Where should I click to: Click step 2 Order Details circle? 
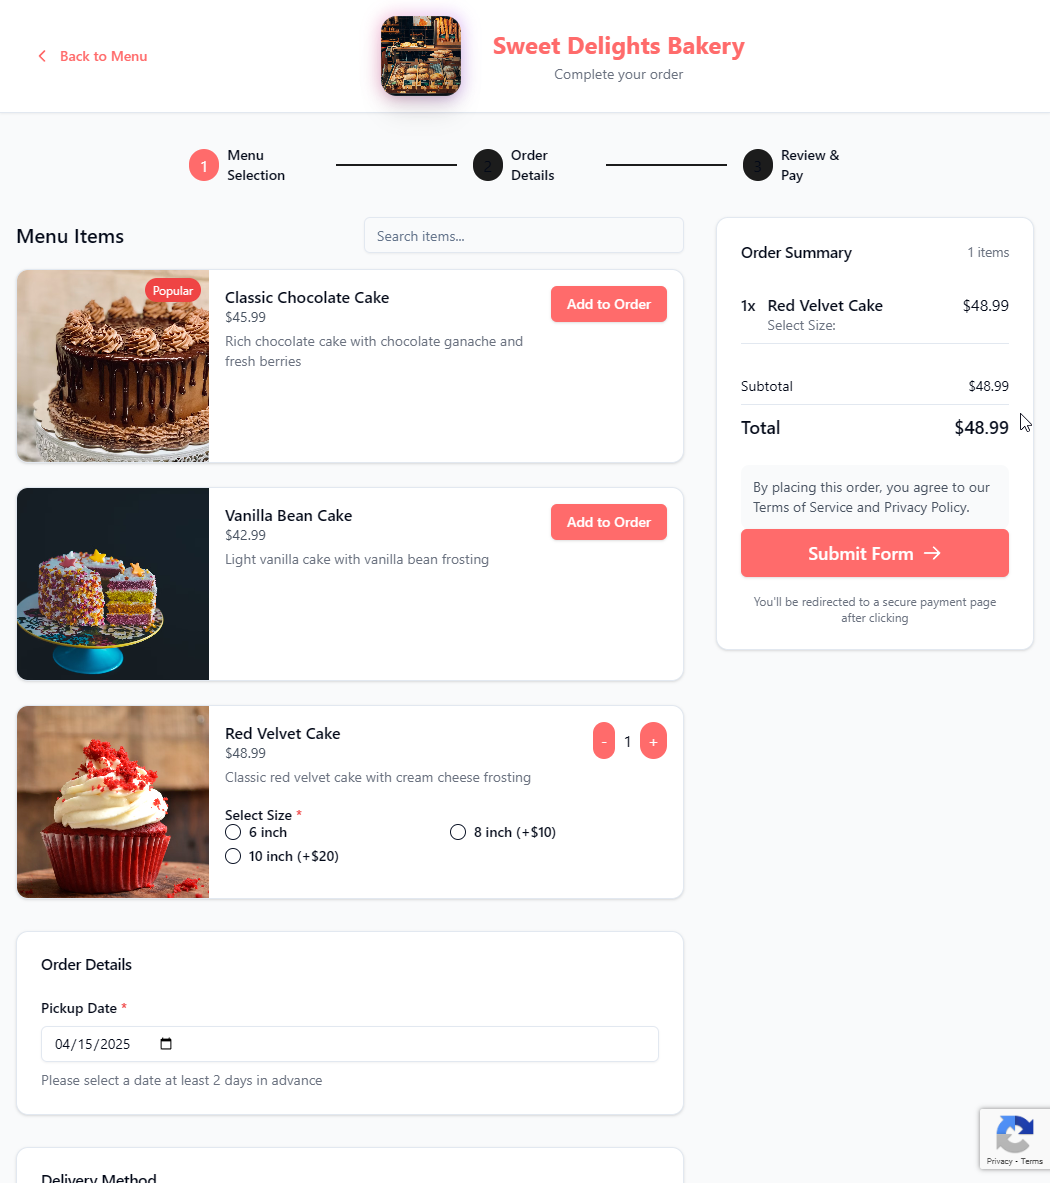pos(487,165)
